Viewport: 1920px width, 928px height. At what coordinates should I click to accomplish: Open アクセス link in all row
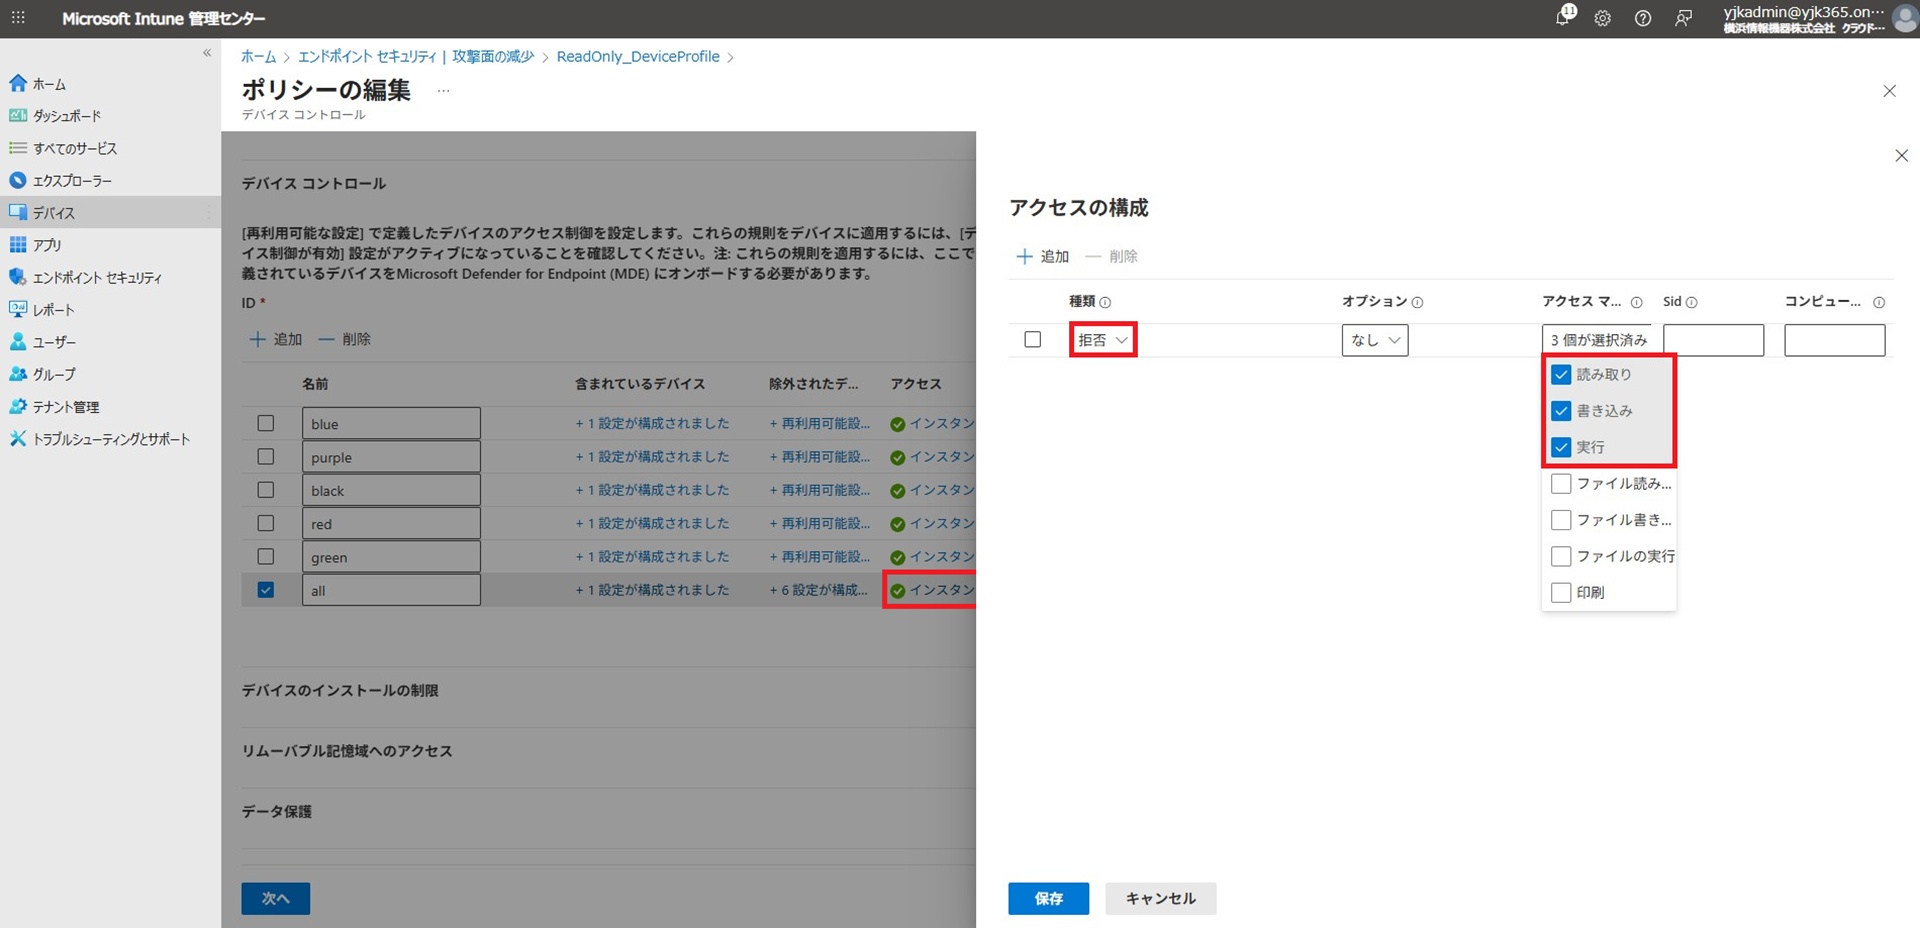pyautogui.click(x=932, y=590)
